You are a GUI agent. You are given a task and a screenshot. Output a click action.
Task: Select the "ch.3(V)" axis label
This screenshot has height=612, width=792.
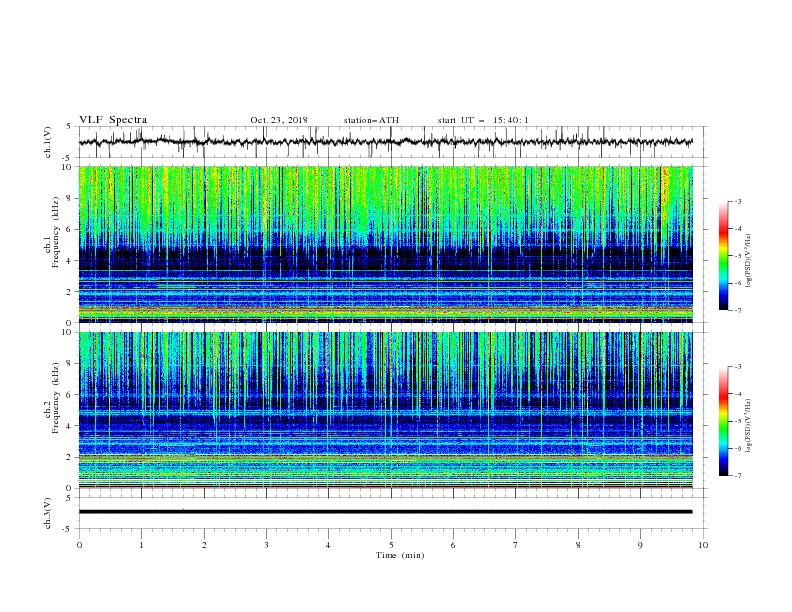[48, 513]
